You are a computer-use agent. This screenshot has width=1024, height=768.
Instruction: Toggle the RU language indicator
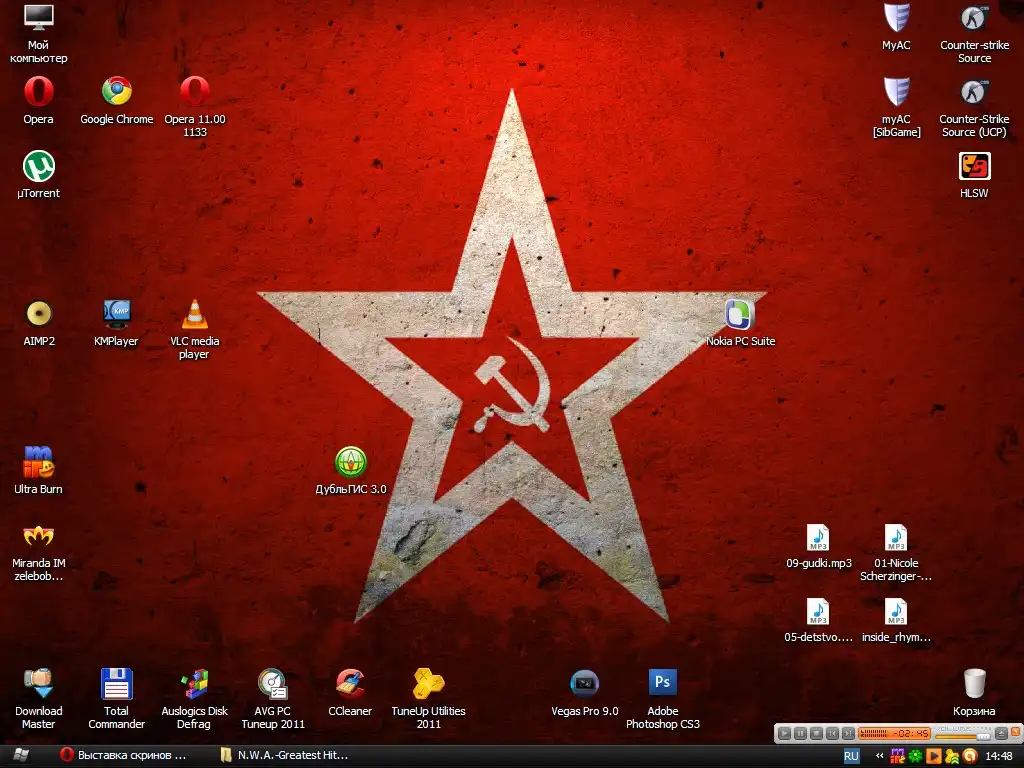point(852,756)
